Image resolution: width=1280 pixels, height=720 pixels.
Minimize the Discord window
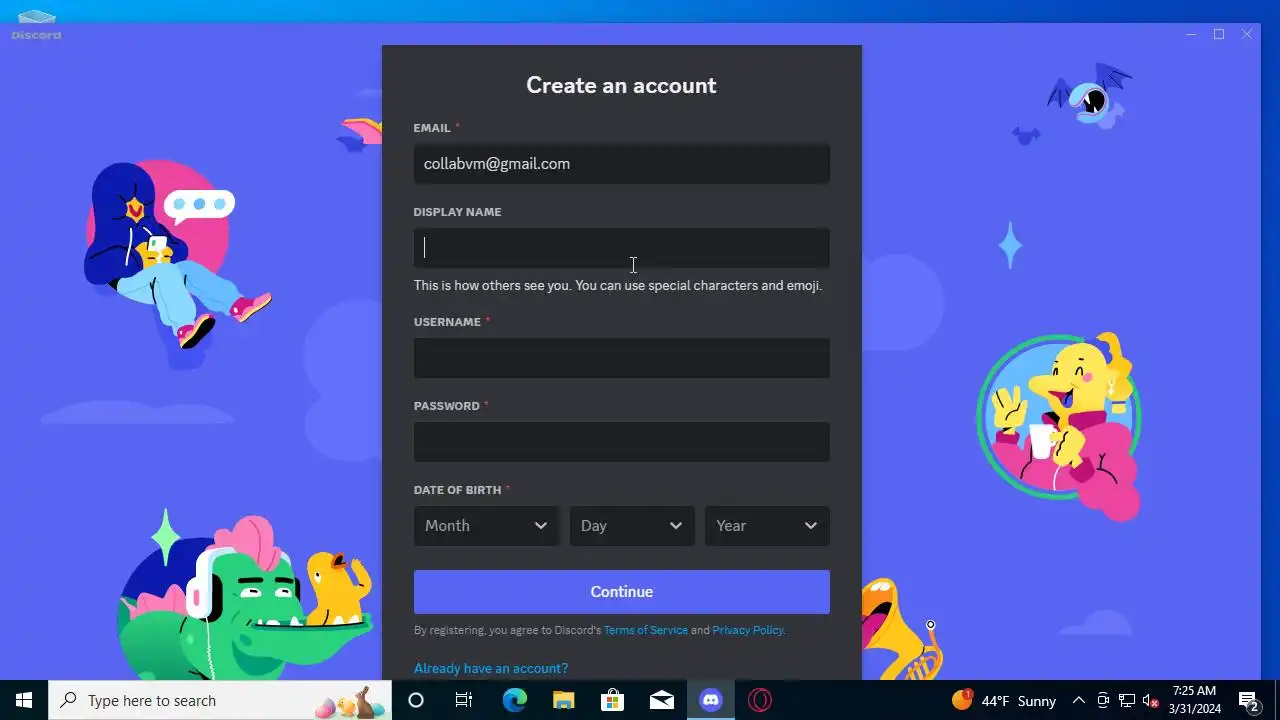1190,34
